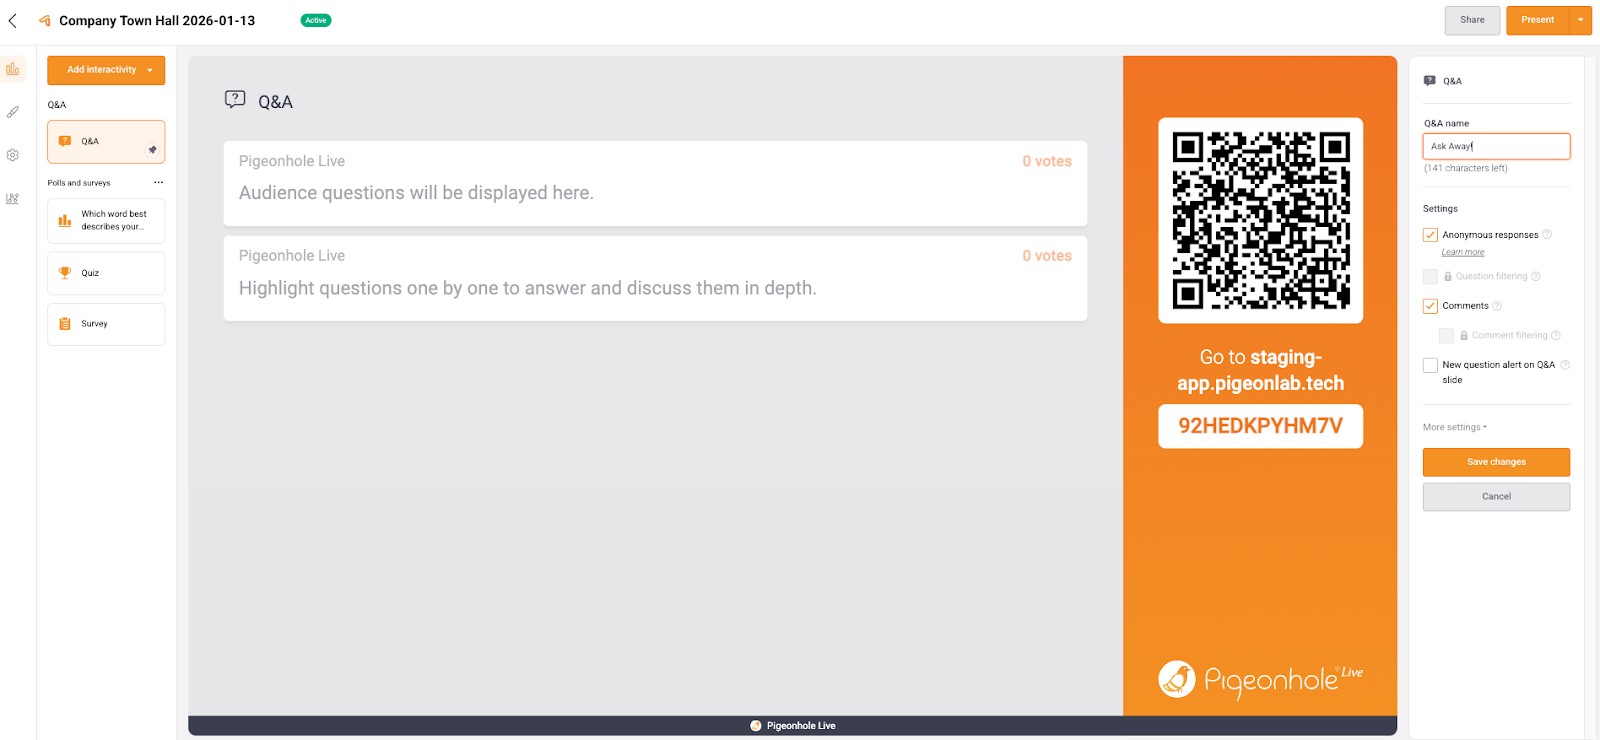Open the analytics graph sidebar icon
The height and width of the screenshot is (740, 1600).
pos(13,199)
